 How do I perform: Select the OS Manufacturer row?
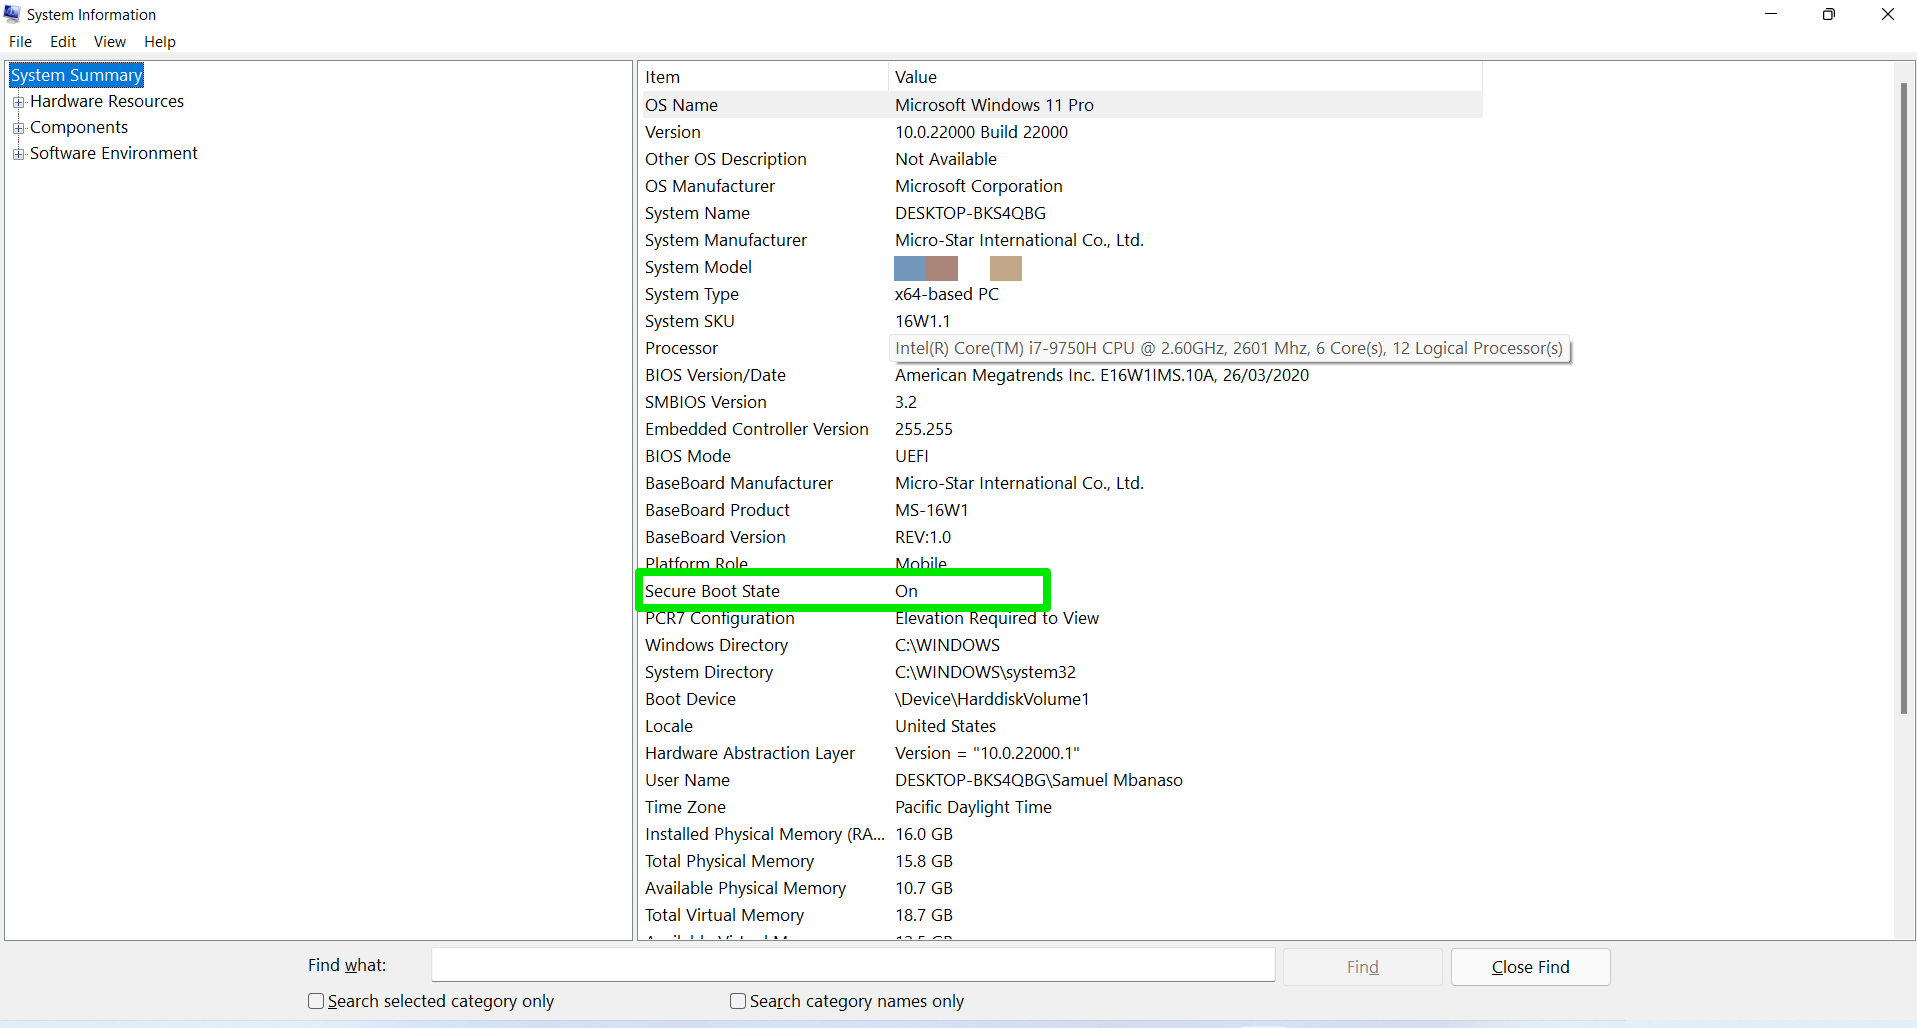[1061, 186]
